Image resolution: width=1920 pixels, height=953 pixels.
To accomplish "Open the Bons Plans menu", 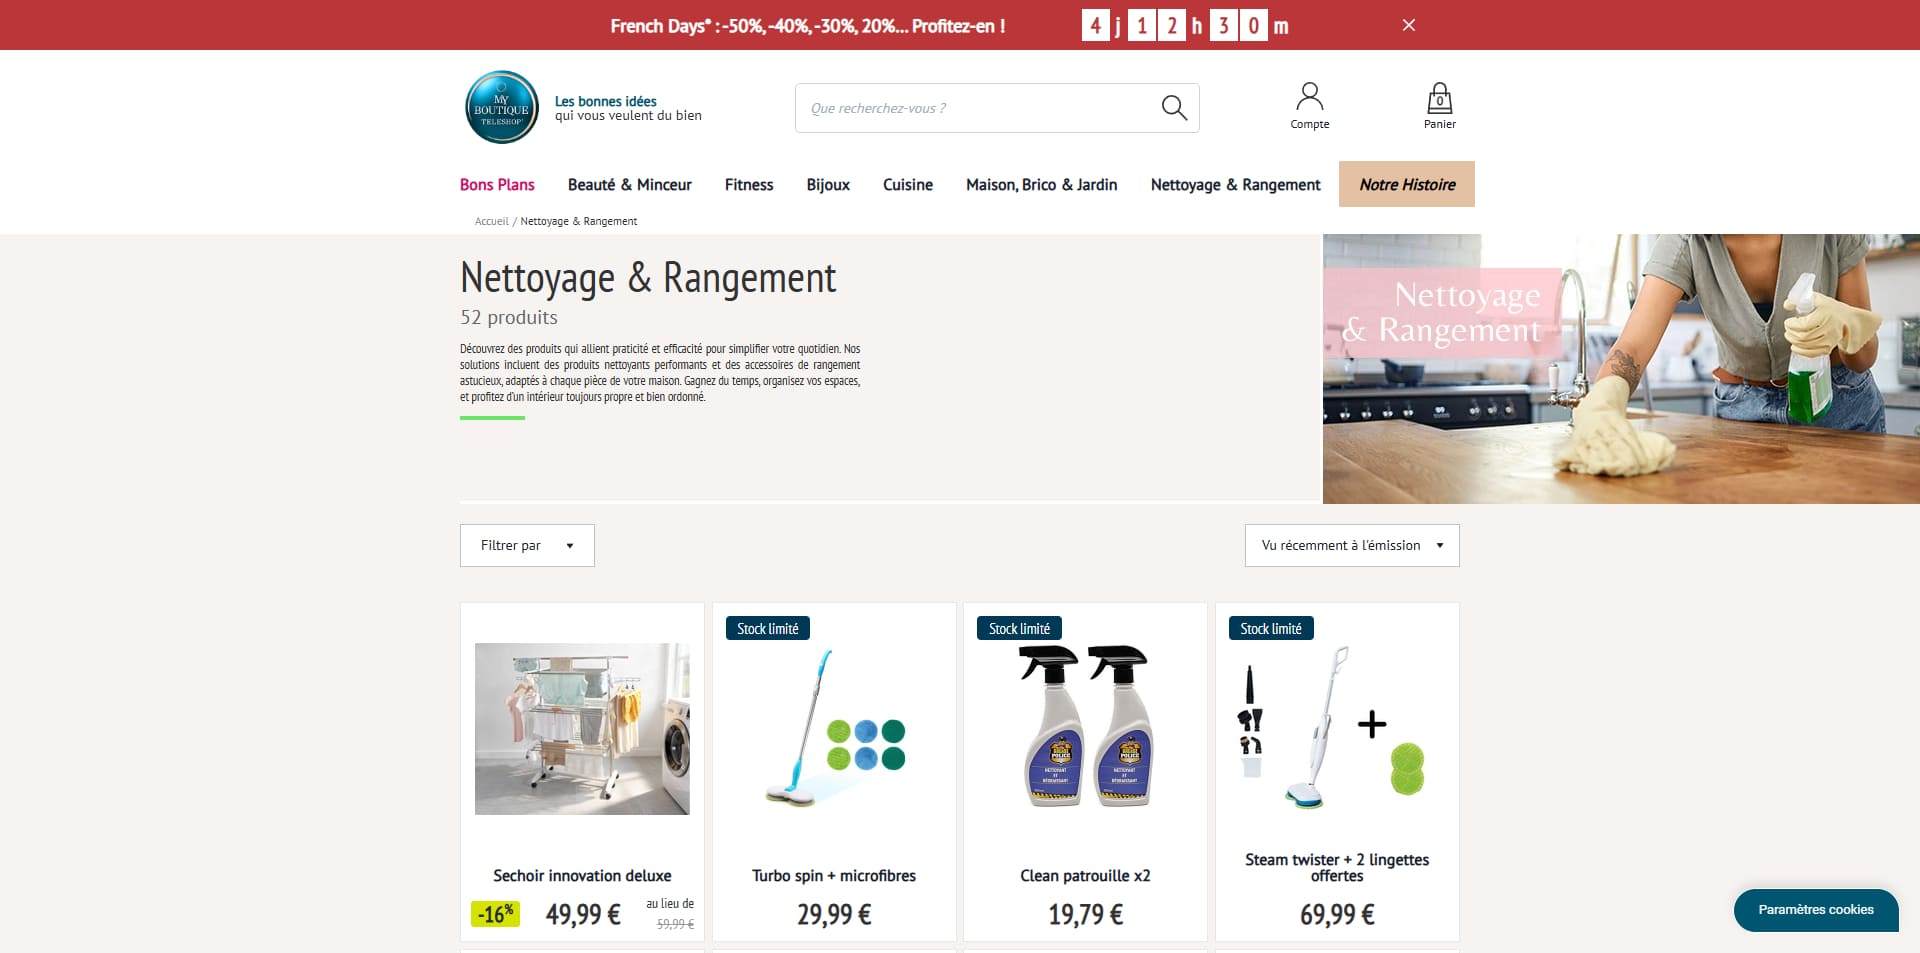I will tap(497, 185).
